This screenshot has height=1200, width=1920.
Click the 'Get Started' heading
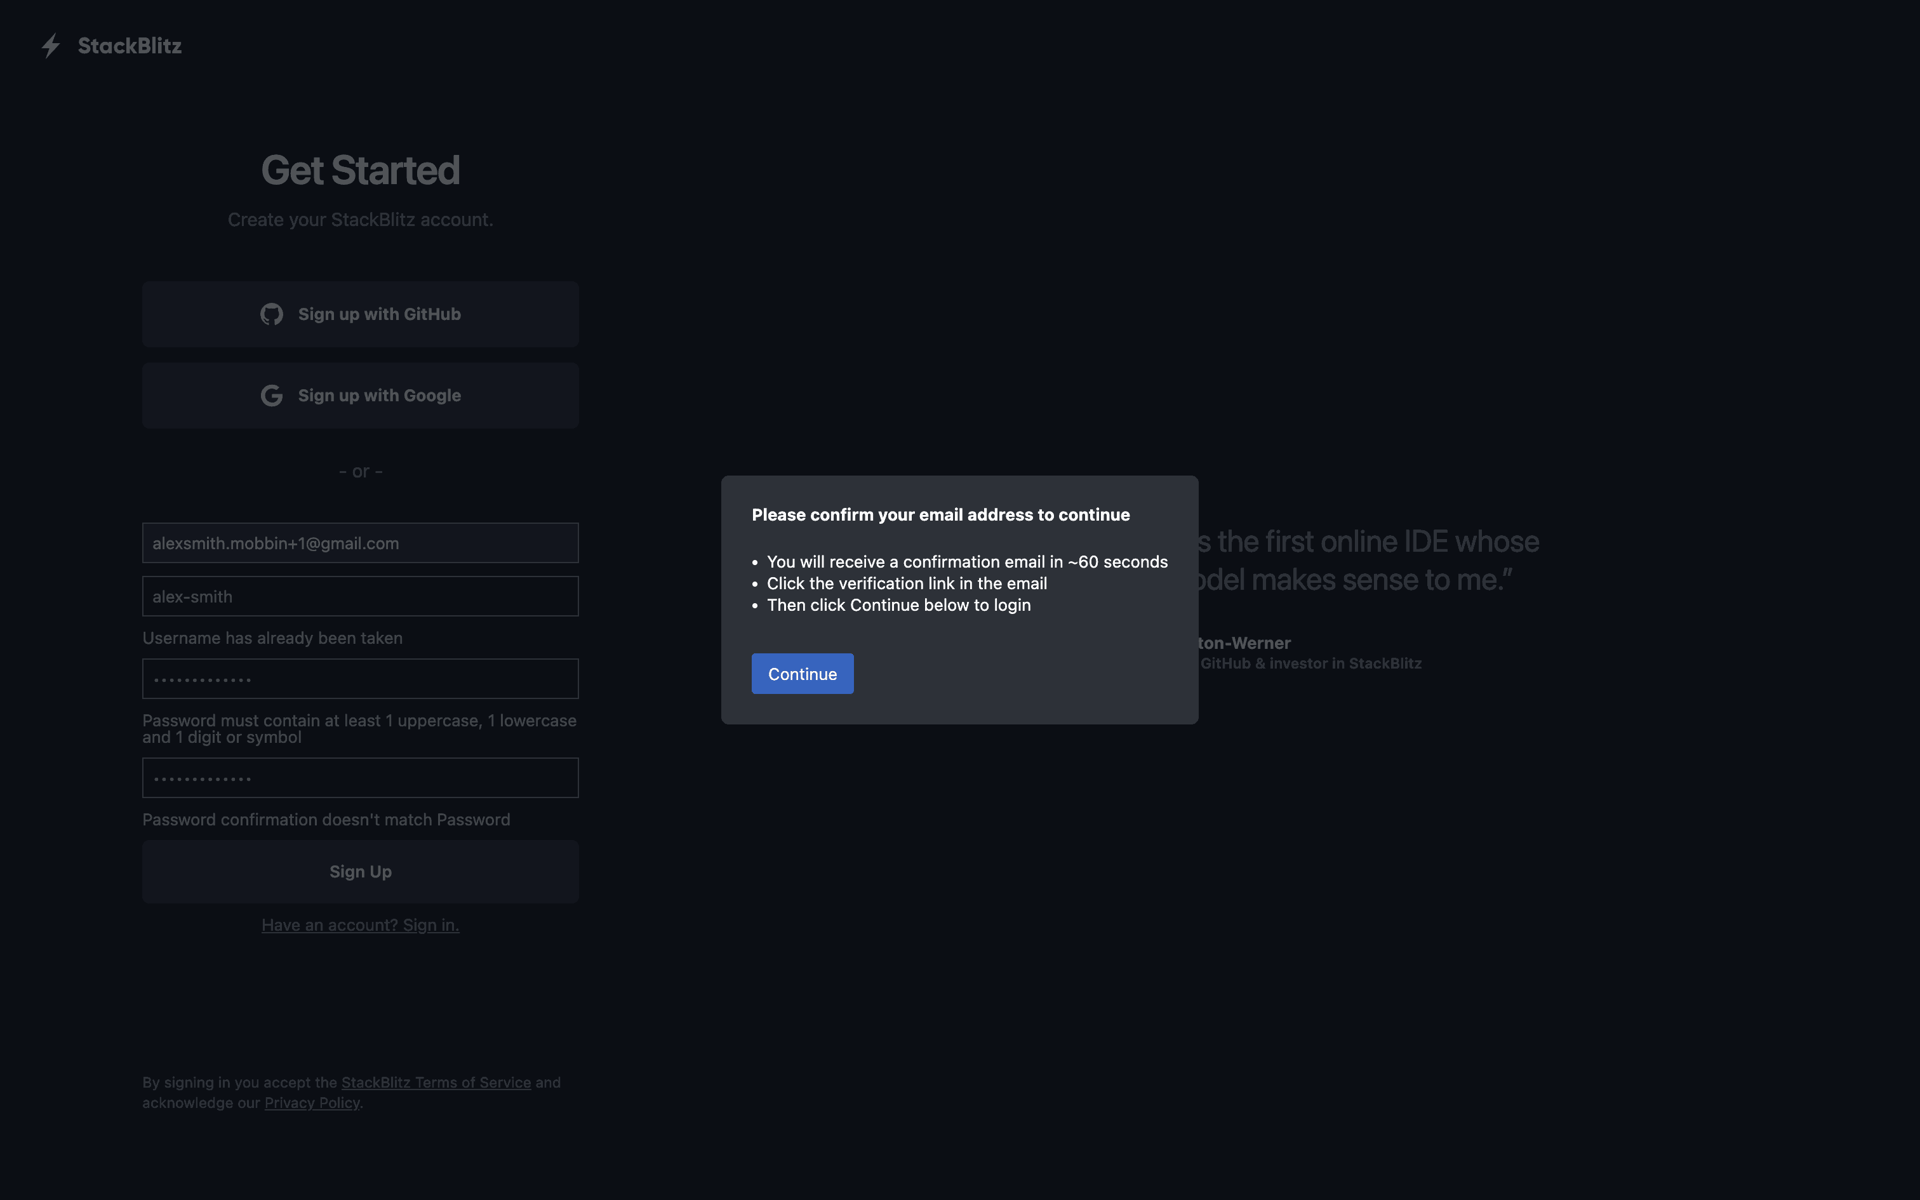point(360,170)
